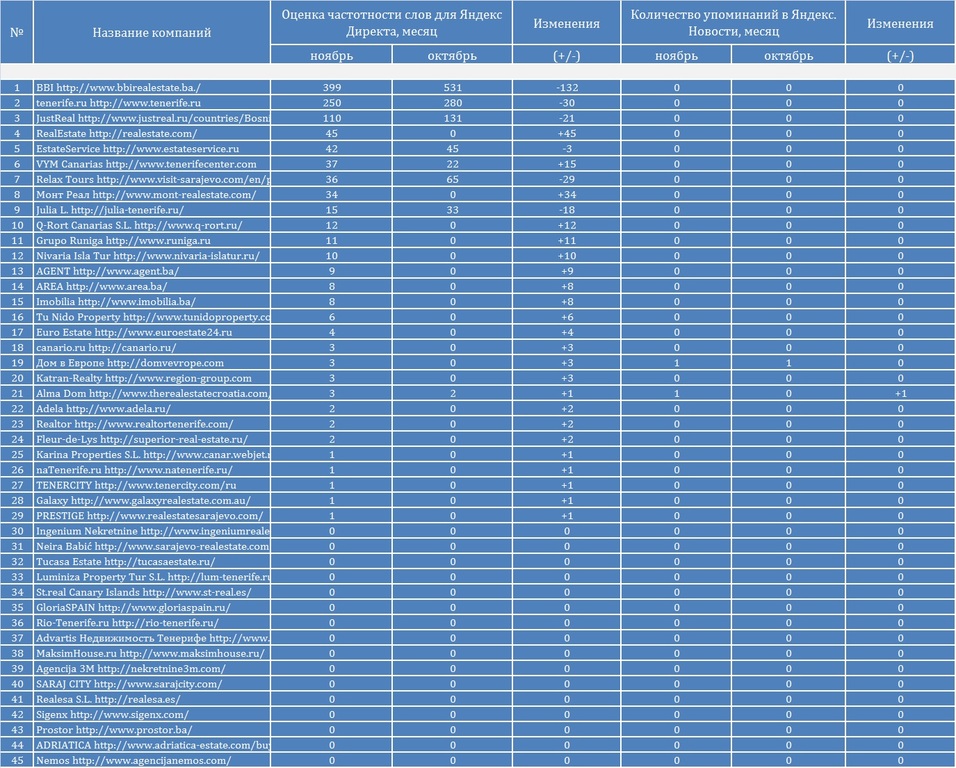
Task: Click Fleur-de-Lys company cell
Action: coord(152,439)
